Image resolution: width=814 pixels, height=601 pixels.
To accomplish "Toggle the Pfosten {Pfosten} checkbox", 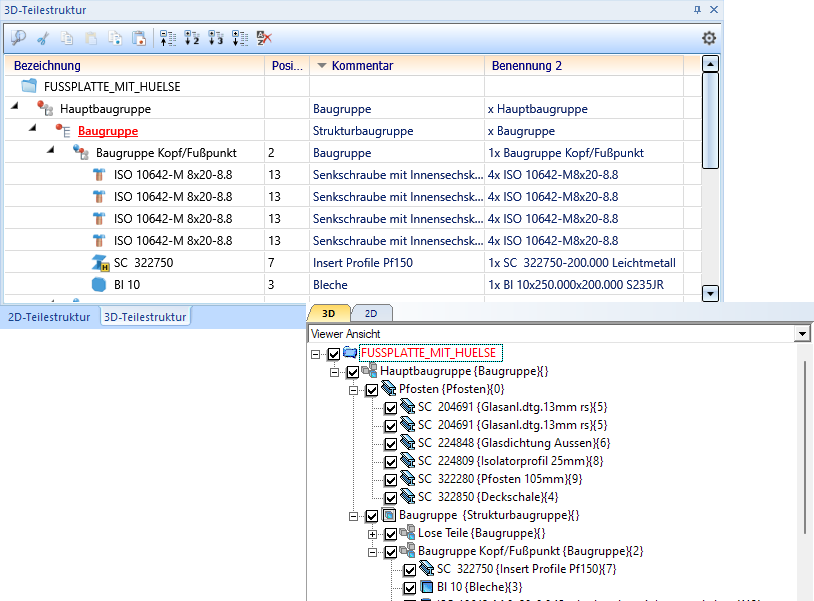I will pos(372,389).
